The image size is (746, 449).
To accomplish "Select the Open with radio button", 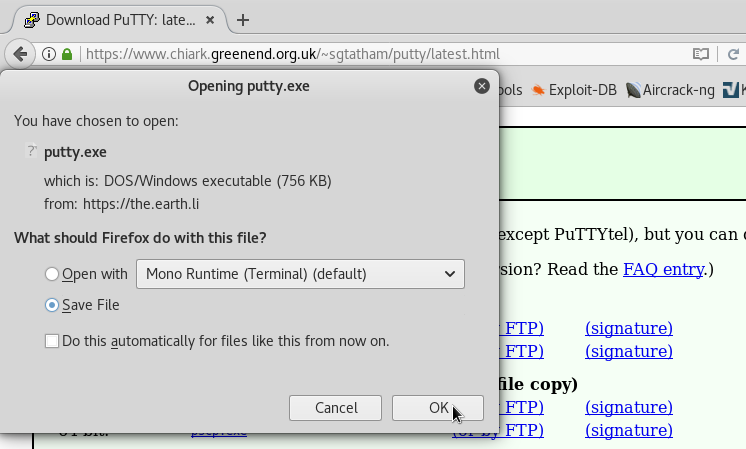I will pos(51,274).
